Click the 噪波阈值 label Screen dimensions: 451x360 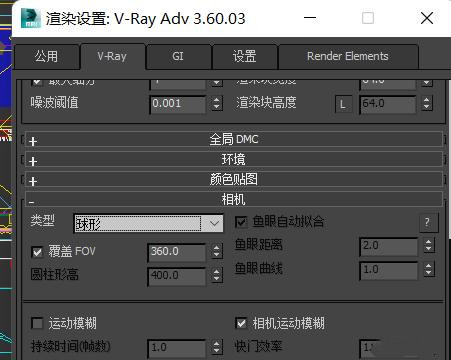(55, 103)
